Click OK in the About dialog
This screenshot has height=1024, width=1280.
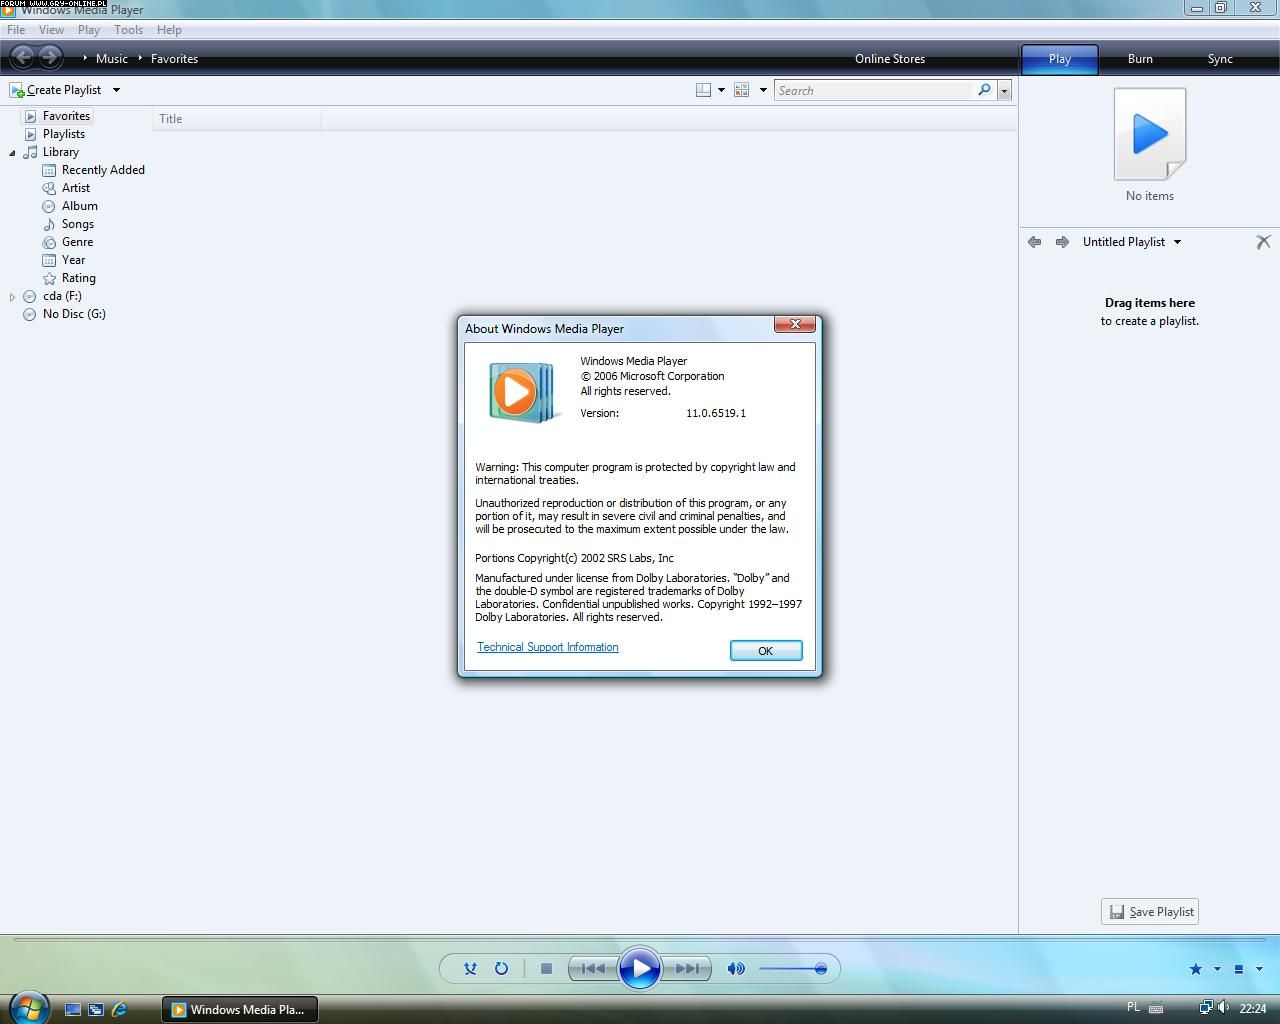(765, 651)
